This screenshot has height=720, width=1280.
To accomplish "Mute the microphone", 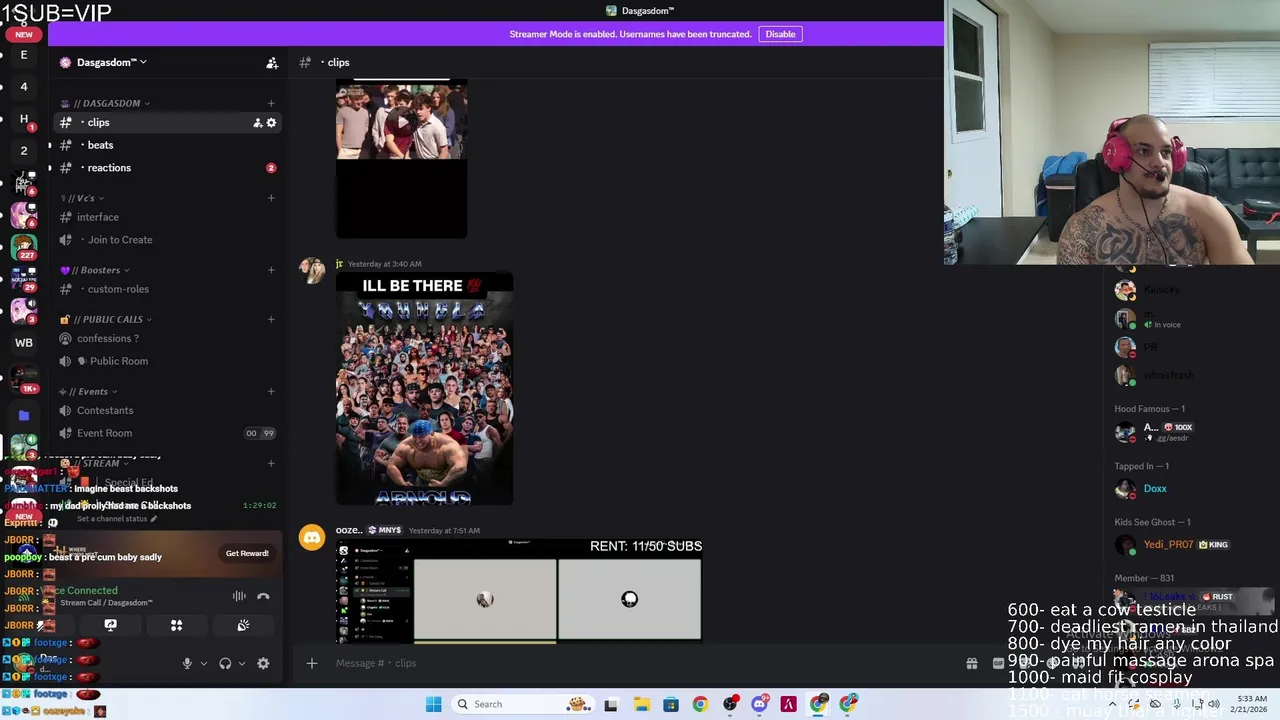I will 187,663.
